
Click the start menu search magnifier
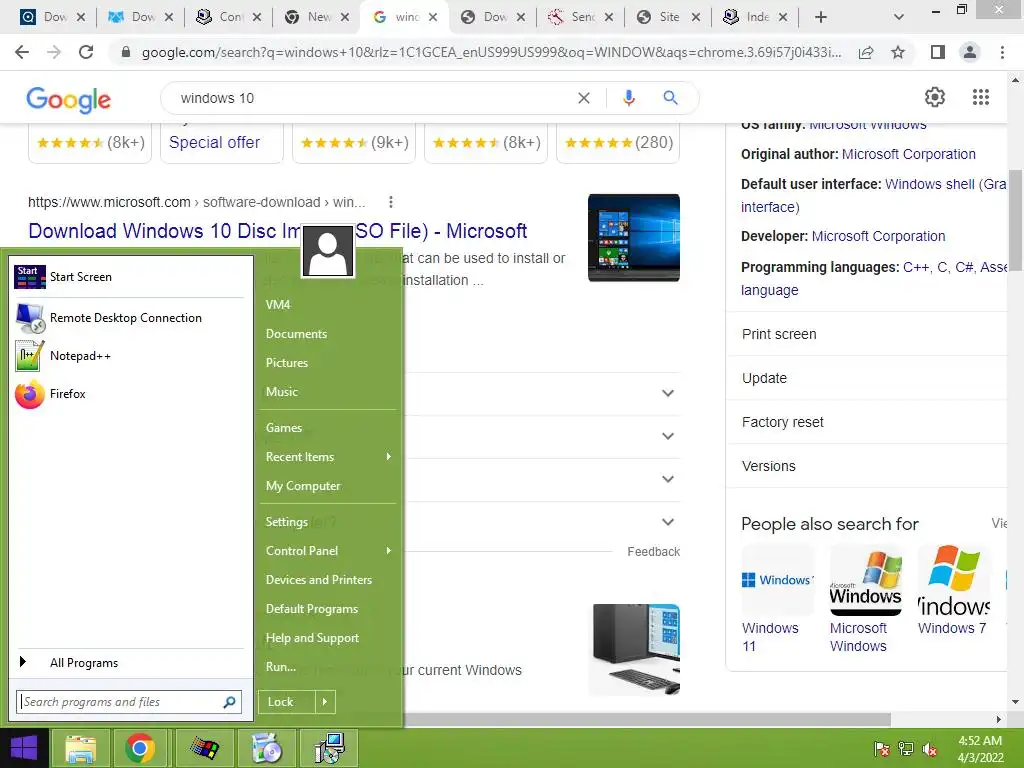(x=229, y=702)
